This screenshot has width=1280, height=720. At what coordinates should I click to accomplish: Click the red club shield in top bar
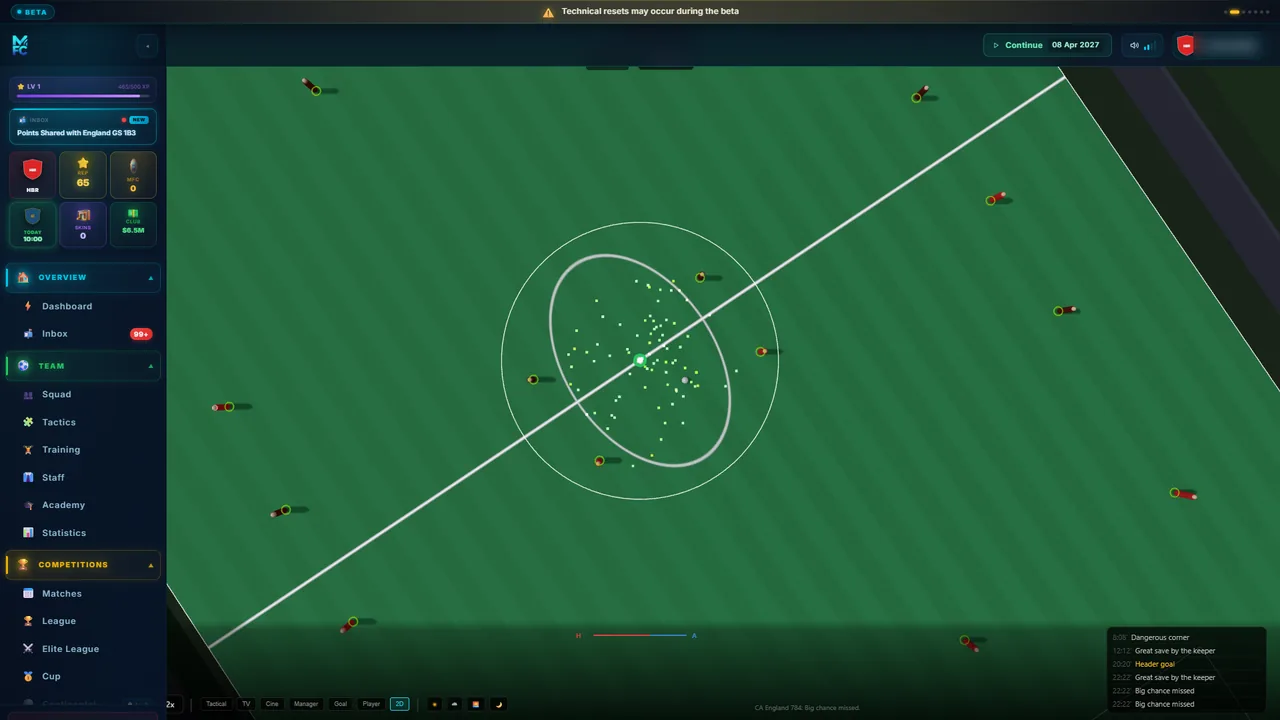point(1185,45)
